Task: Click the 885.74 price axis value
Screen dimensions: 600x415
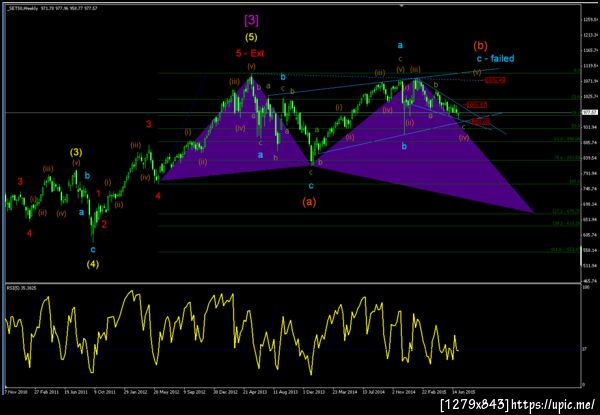Action: [590, 142]
